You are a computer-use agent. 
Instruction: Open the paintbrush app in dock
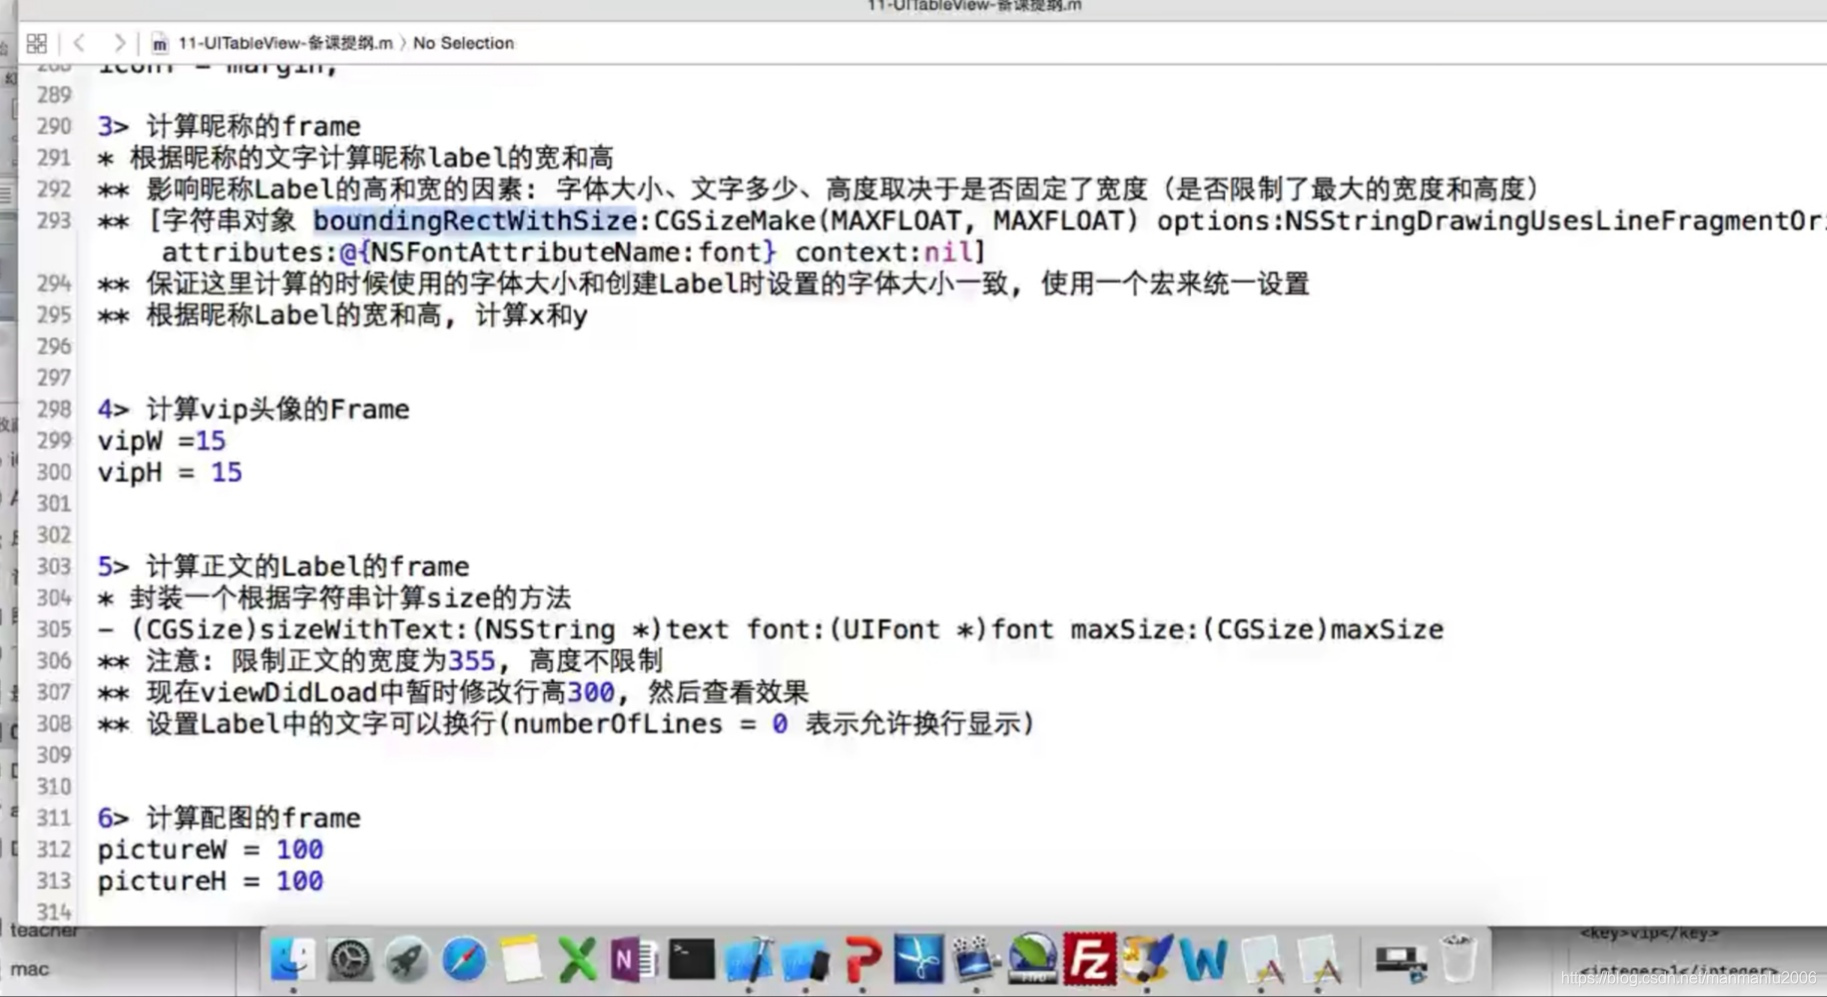pos(1146,960)
